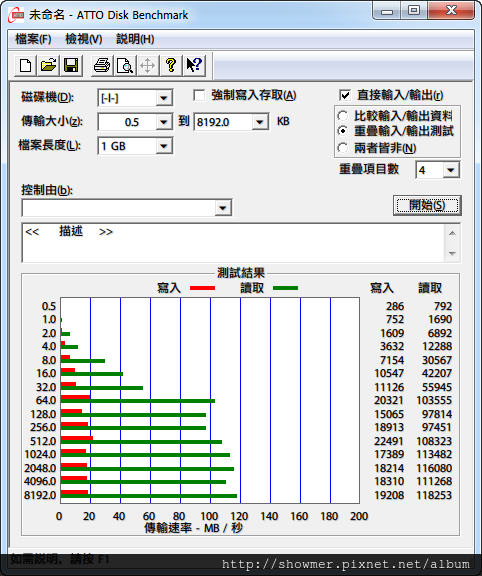Close the ATTO Disk Benchmark window
Viewport: 482px width, 576px height.
click(451, 11)
